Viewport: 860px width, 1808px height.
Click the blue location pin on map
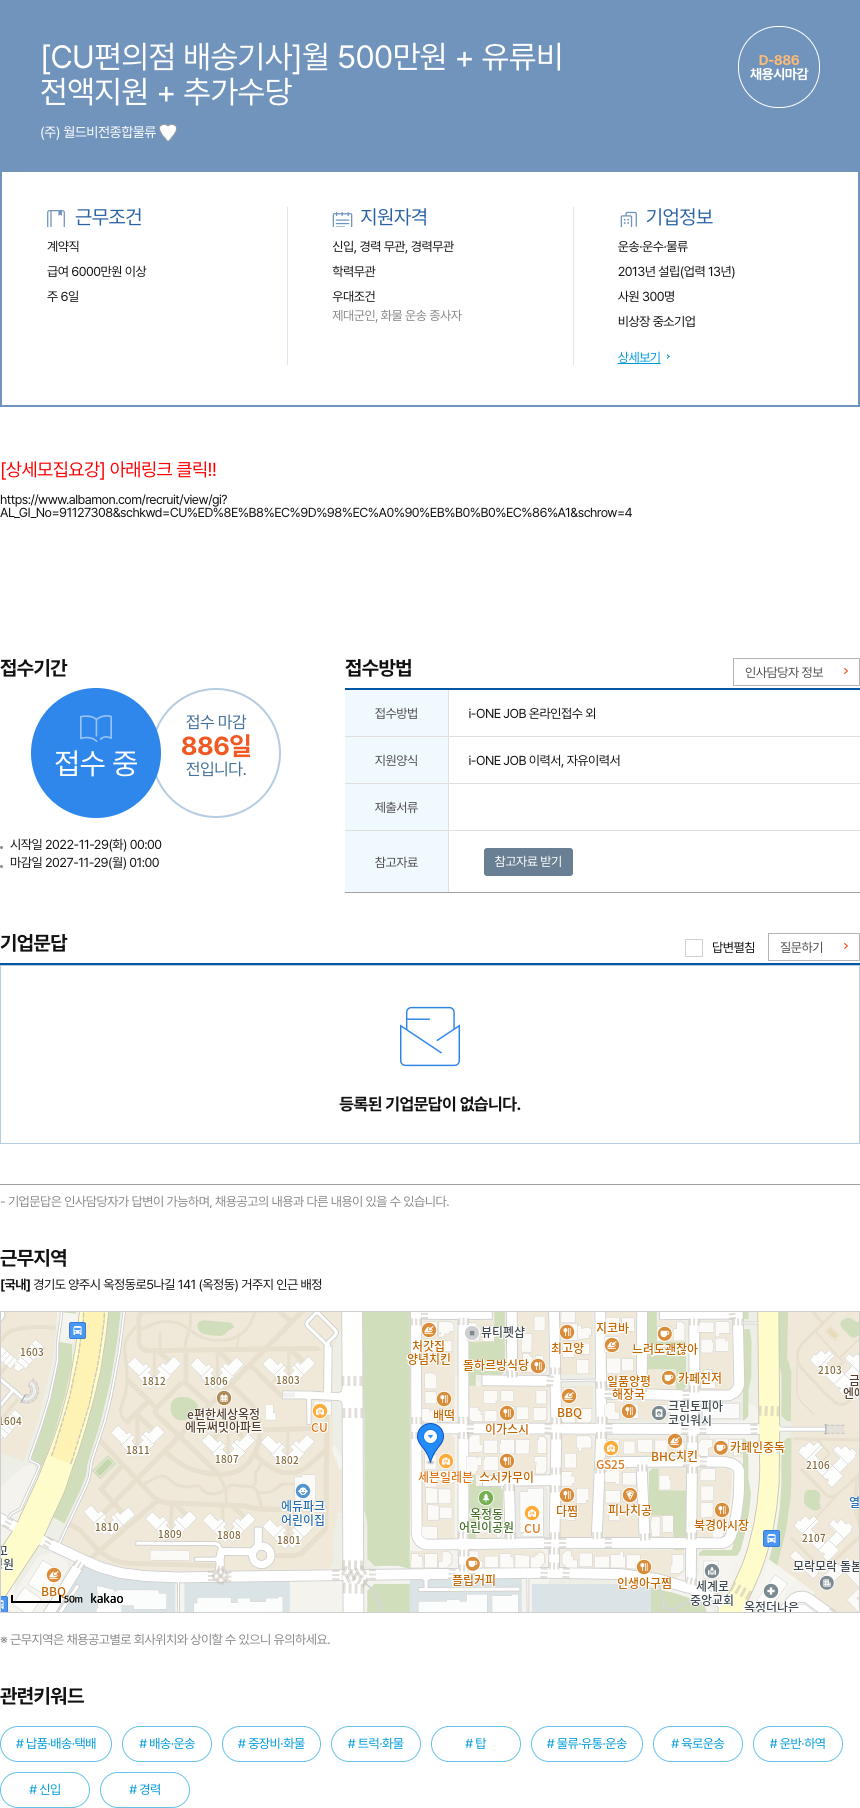pos(430,1441)
